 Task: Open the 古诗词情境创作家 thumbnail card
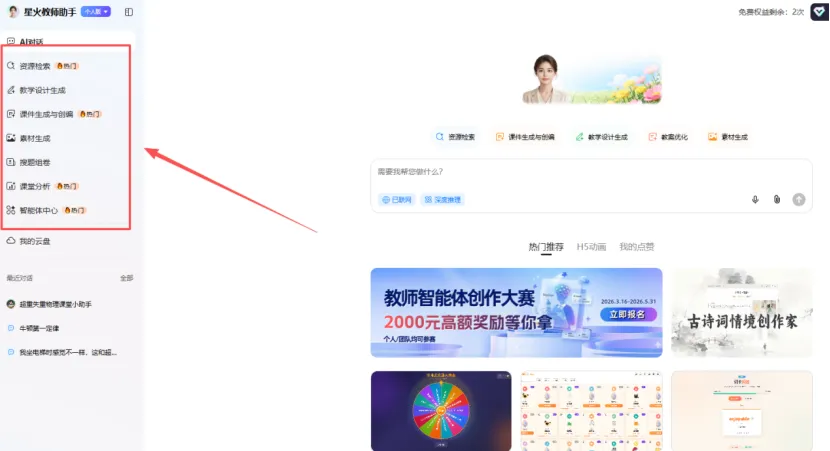tap(742, 312)
